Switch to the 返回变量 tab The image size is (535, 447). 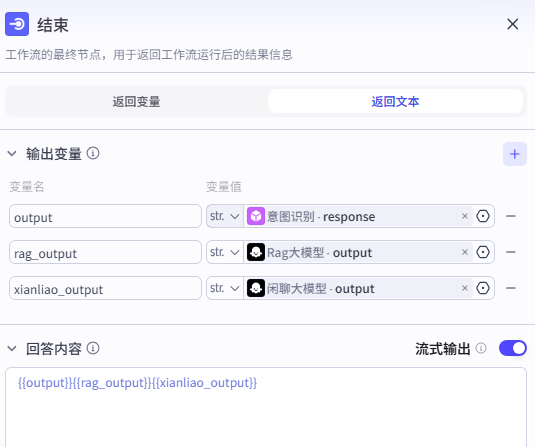coord(136,101)
